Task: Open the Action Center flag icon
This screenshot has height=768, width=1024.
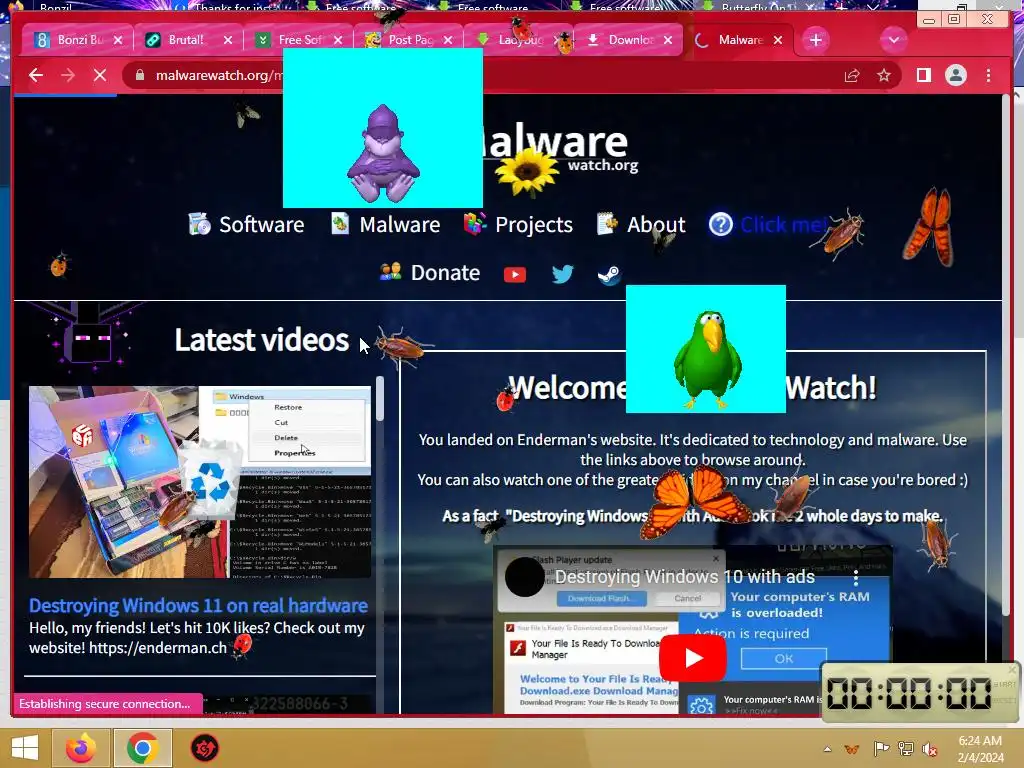Action: click(881, 749)
